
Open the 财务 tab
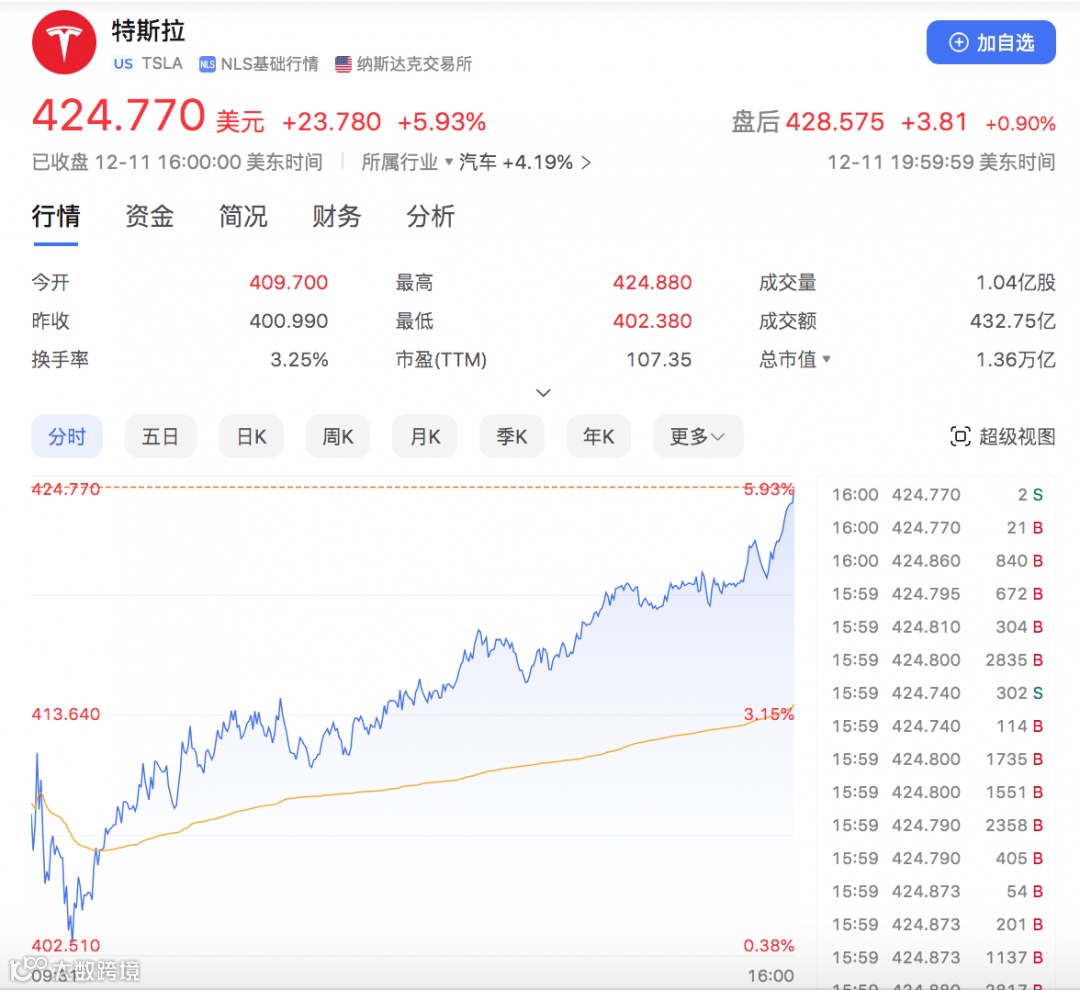(336, 216)
